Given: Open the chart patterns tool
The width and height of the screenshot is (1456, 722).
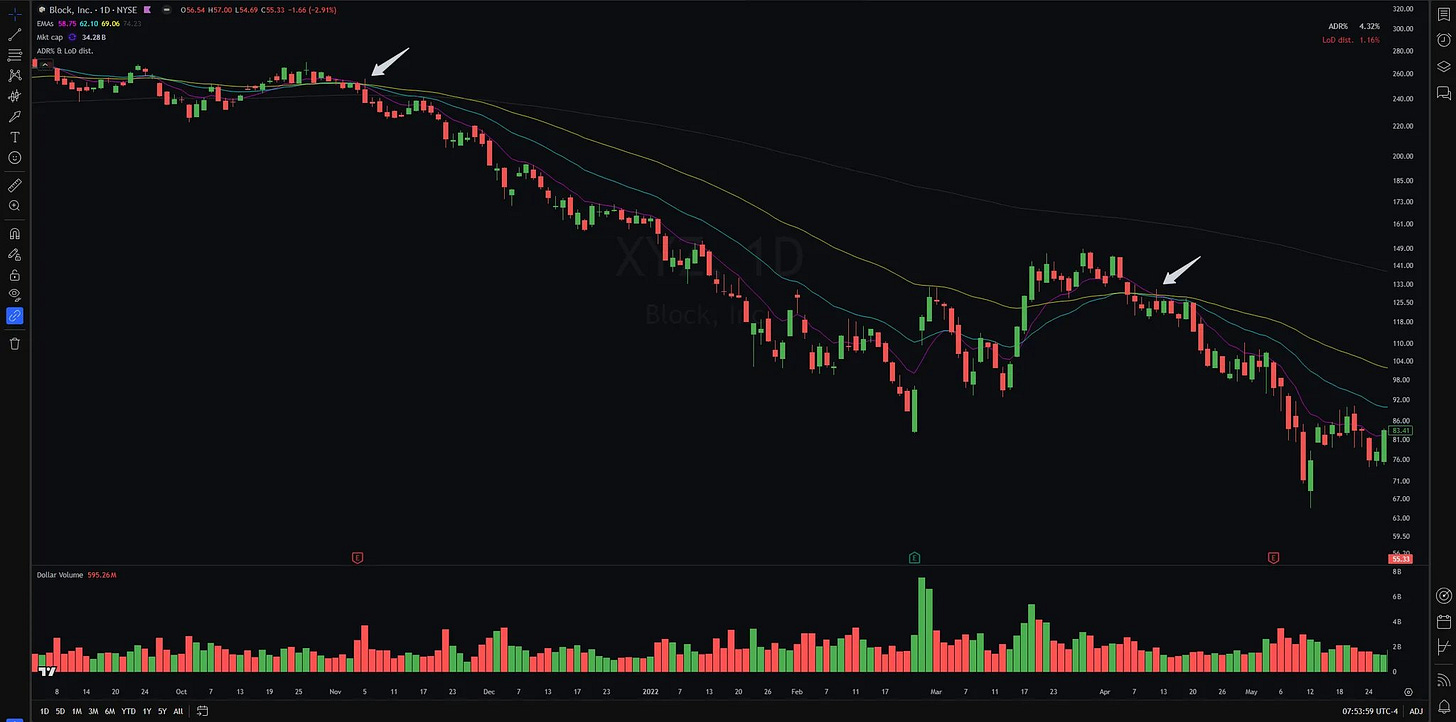Looking at the screenshot, I should [x=15, y=75].
